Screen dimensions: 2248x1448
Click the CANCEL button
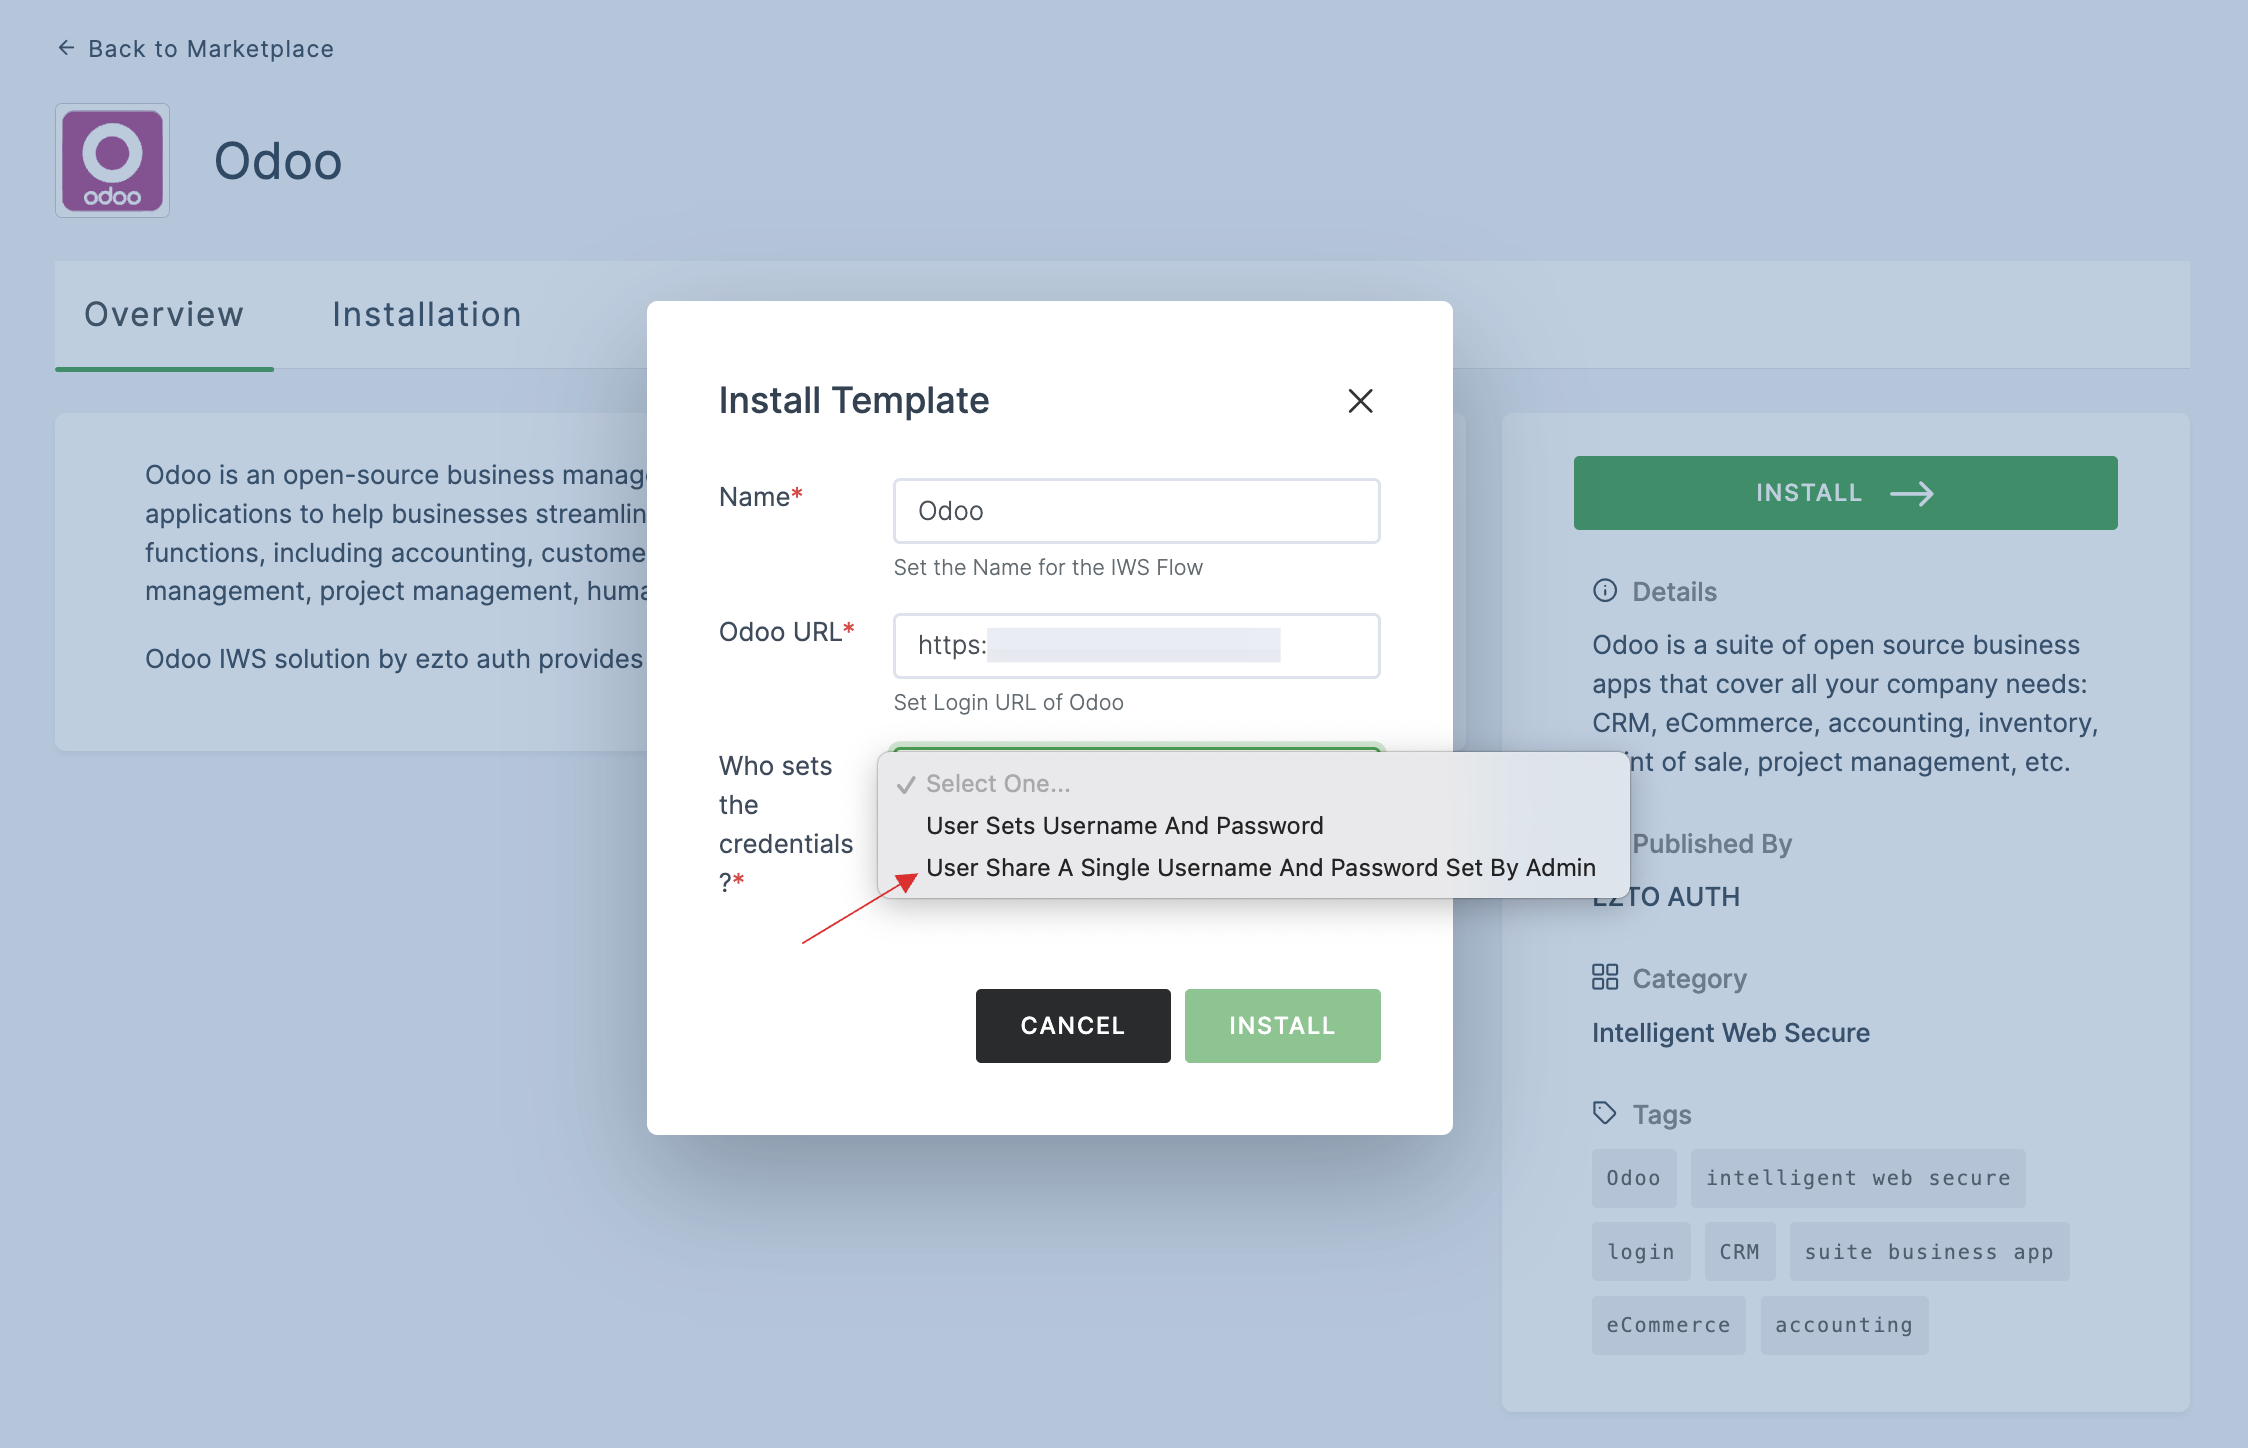point(1072,1025)
